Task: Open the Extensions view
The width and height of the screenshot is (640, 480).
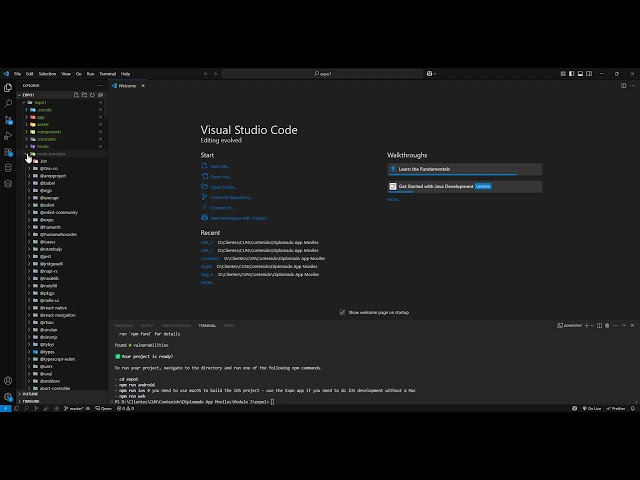Action: click(8, 152)
